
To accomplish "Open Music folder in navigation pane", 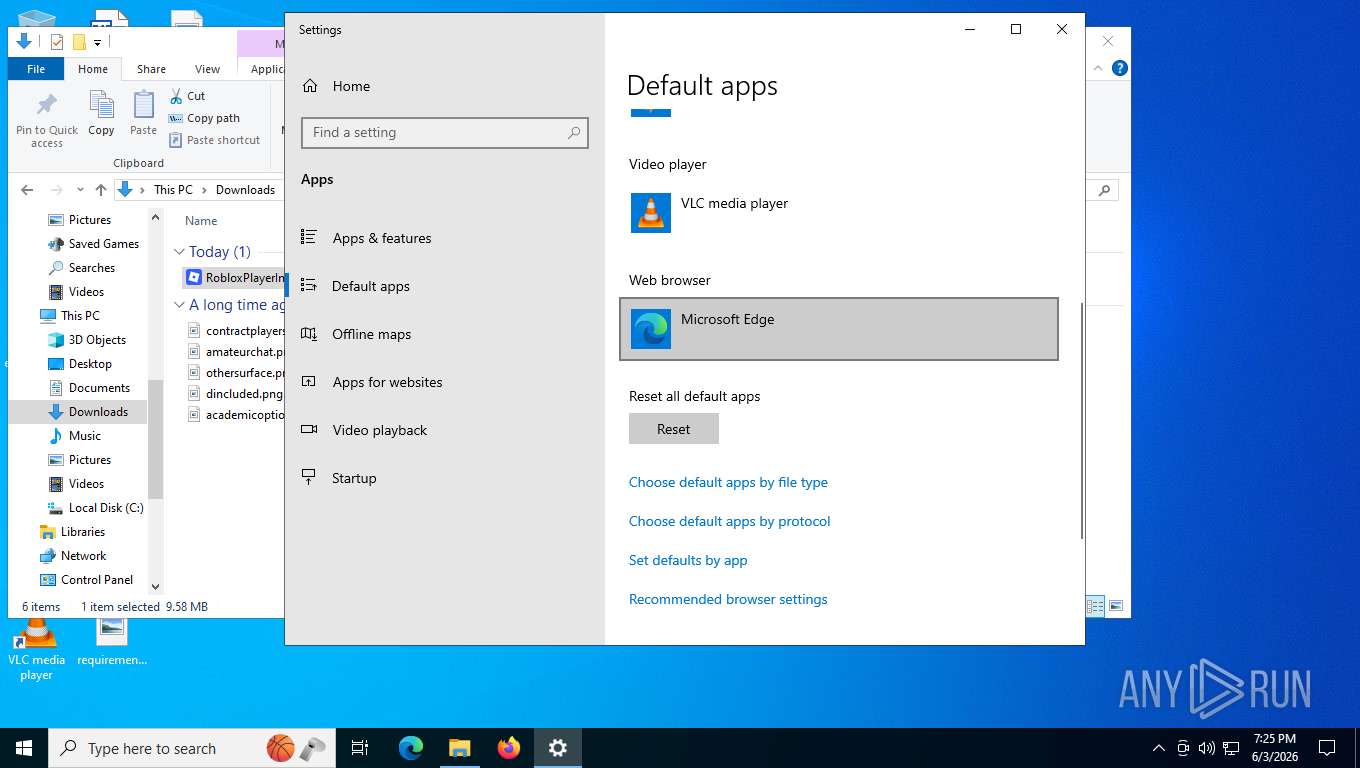I will [x=75, y=436].
